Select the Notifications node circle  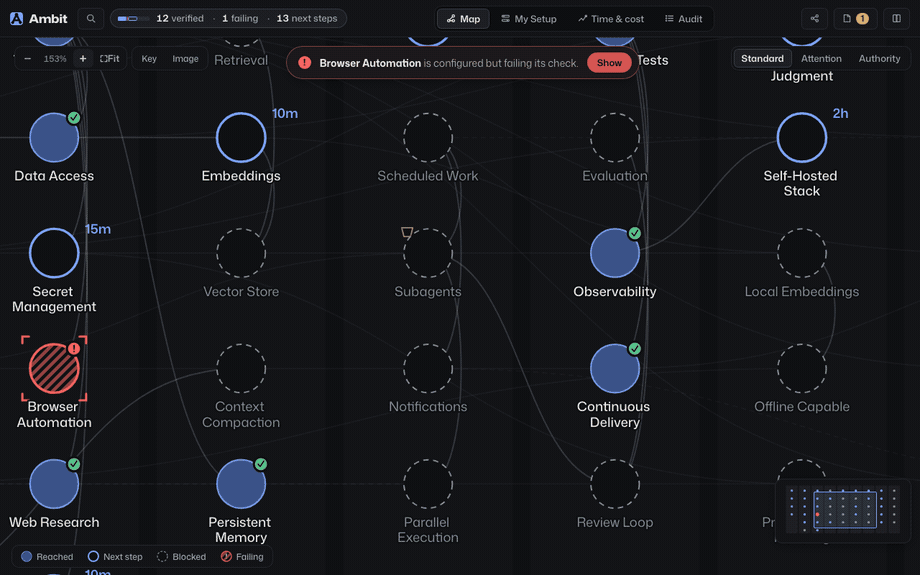coord(428,368)
